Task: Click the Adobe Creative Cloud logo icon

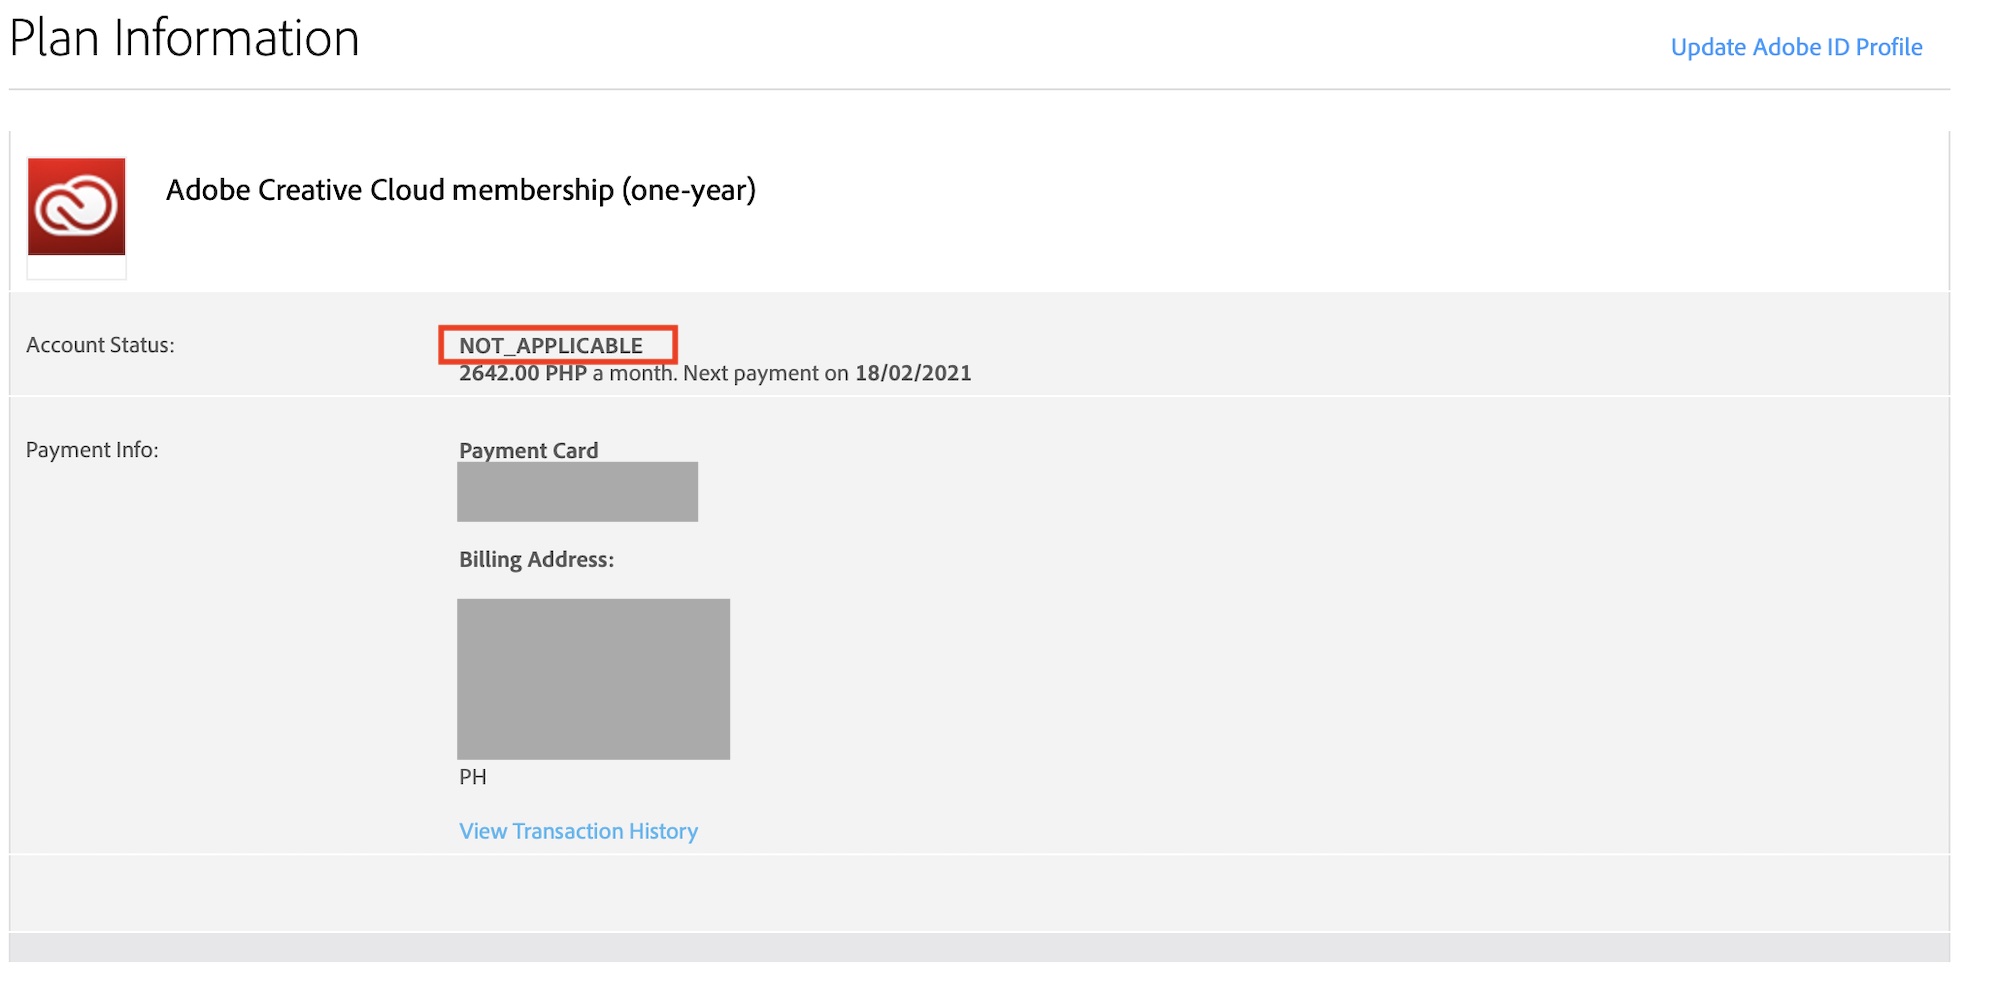Action: point(76,207)
